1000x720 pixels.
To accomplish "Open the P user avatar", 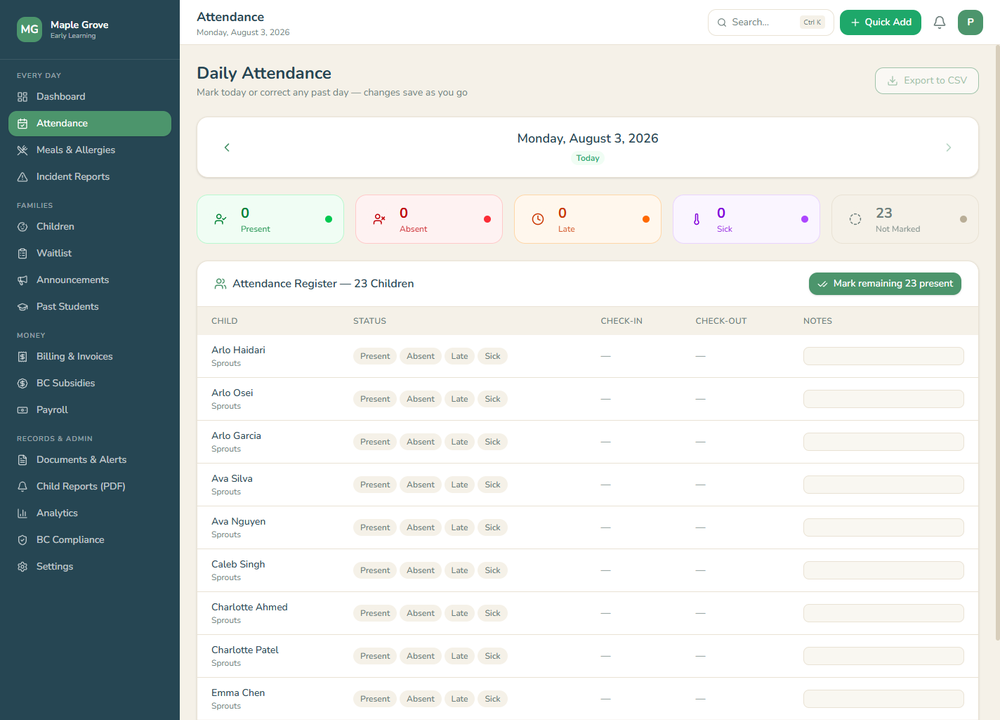I will click(x=970, y=22).
